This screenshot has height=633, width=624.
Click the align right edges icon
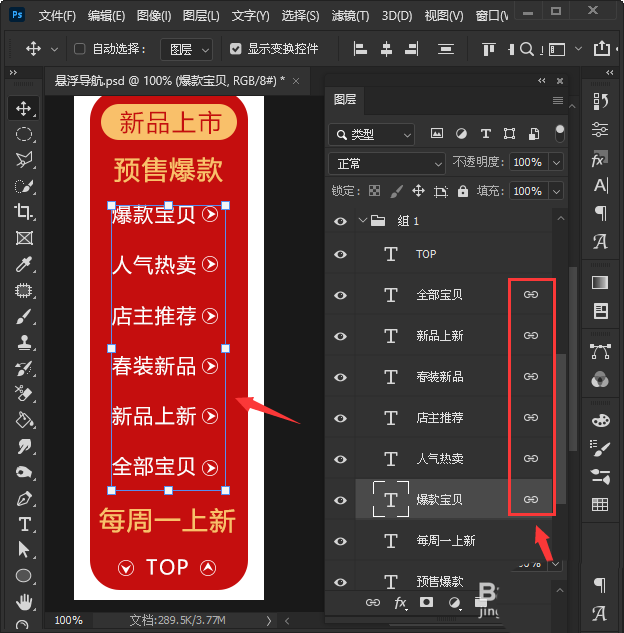click(412, 49)
